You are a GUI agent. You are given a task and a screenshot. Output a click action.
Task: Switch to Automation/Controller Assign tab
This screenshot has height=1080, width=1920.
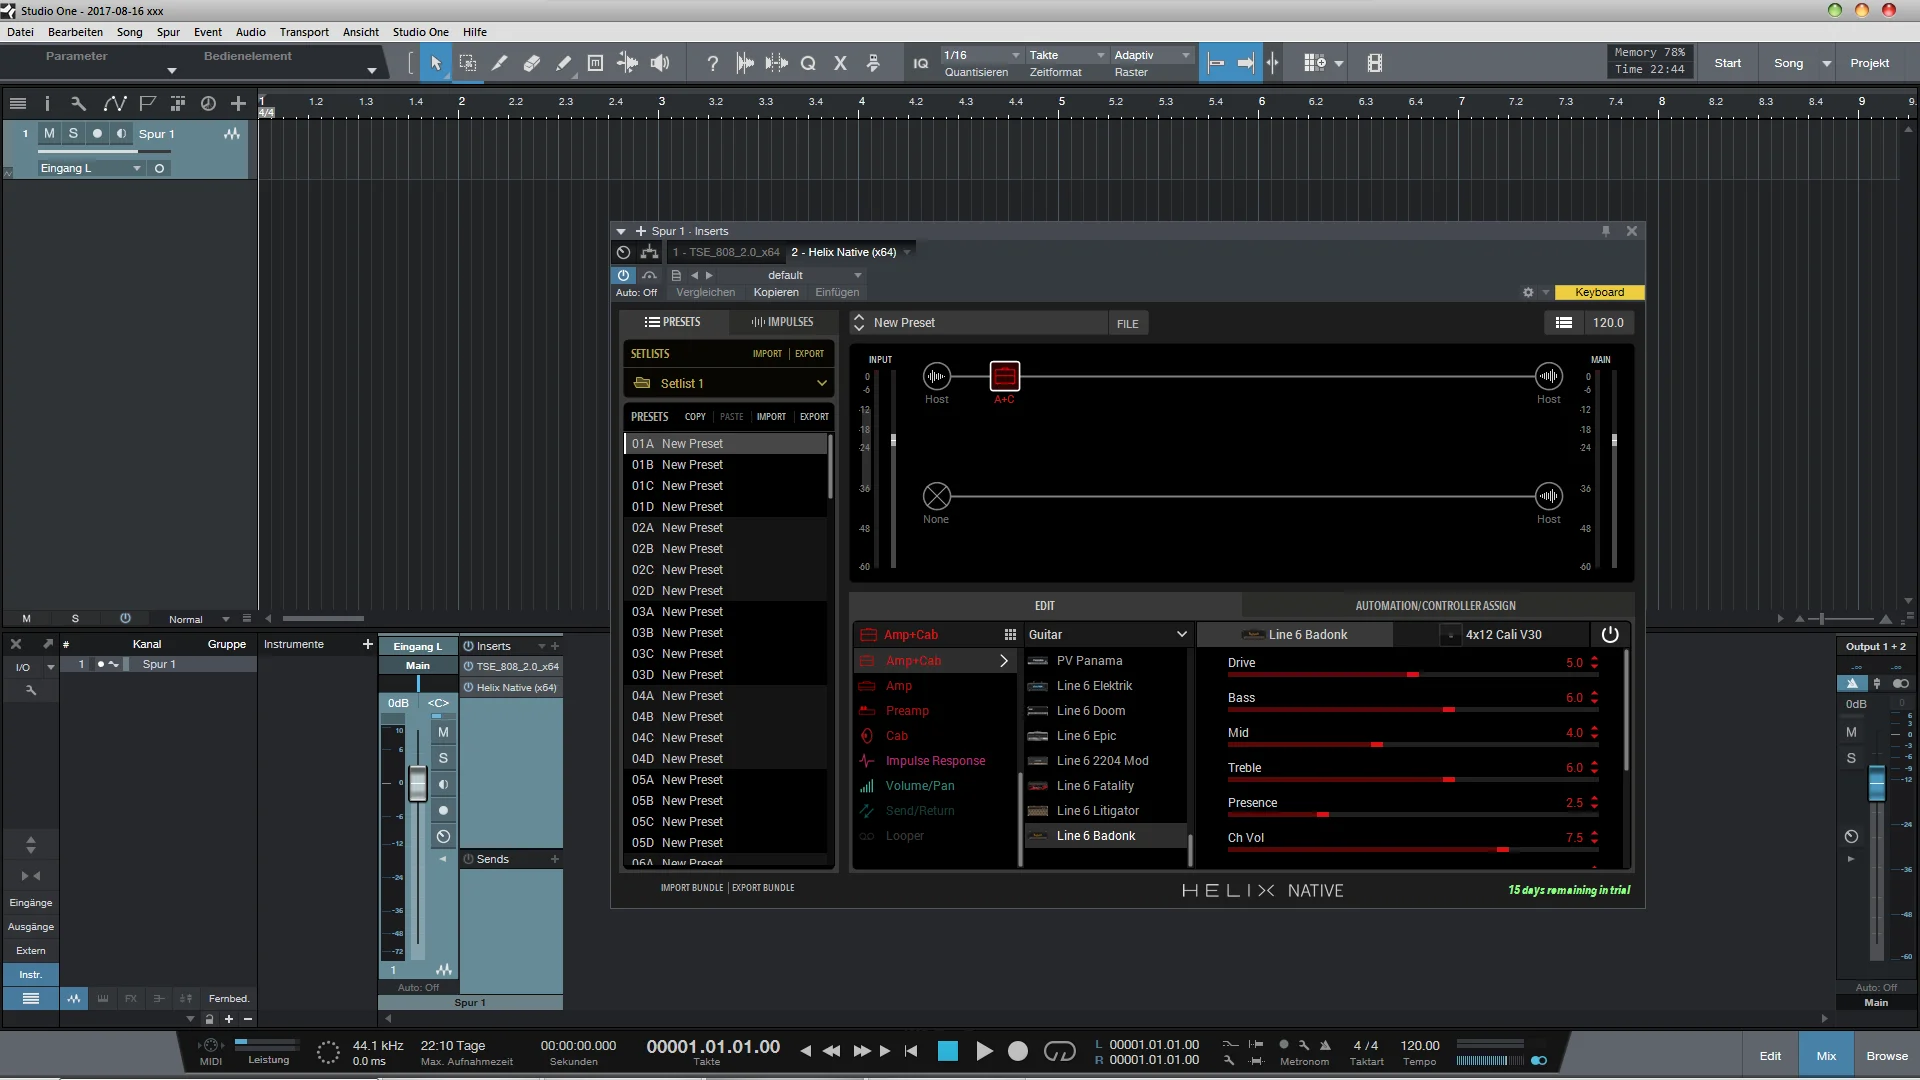pyautogui.click(x=1435, y=606)
